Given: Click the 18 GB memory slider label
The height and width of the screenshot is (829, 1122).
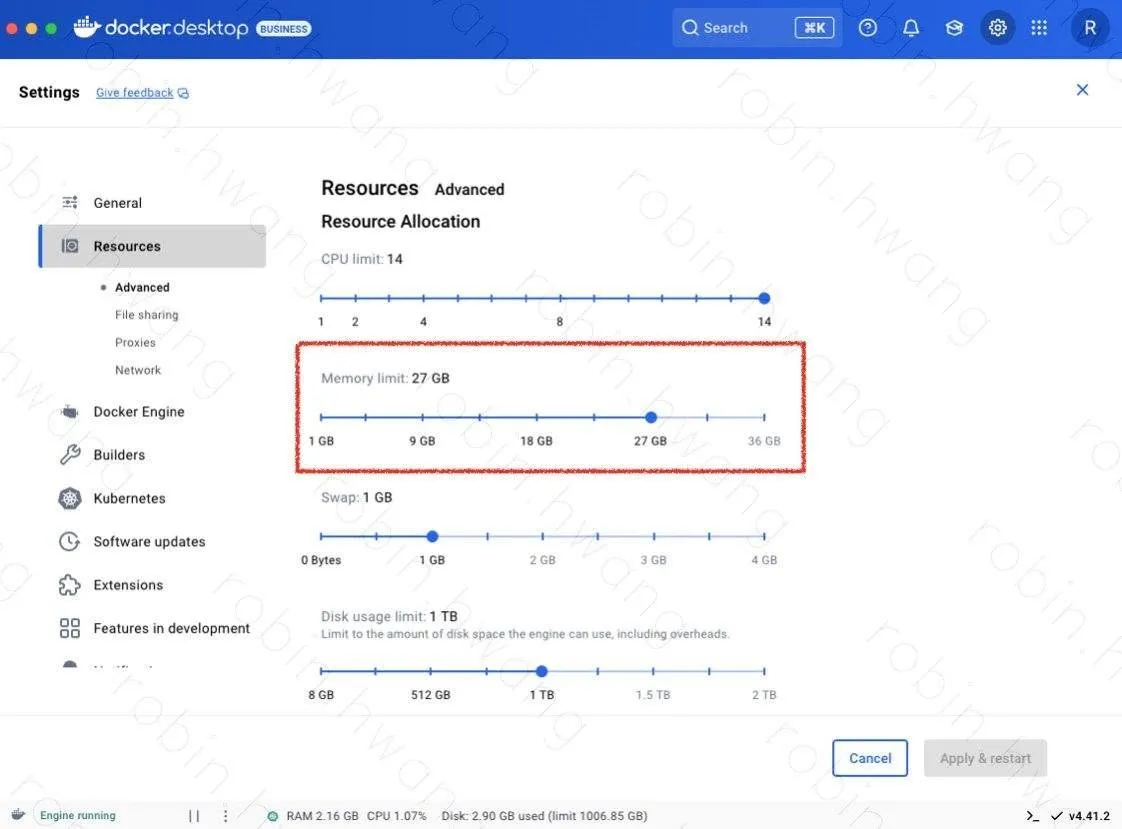Looking at the screenshot, I should point(536,441).
